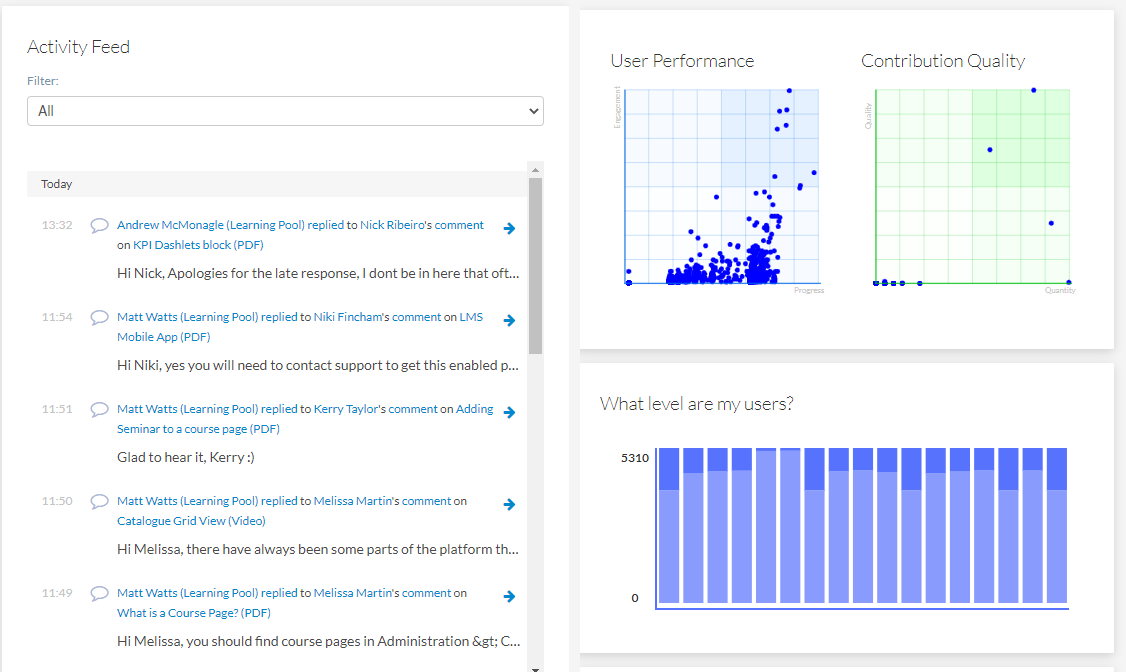Click the arrow icon on the 11:50 activity

coord(509,504)
